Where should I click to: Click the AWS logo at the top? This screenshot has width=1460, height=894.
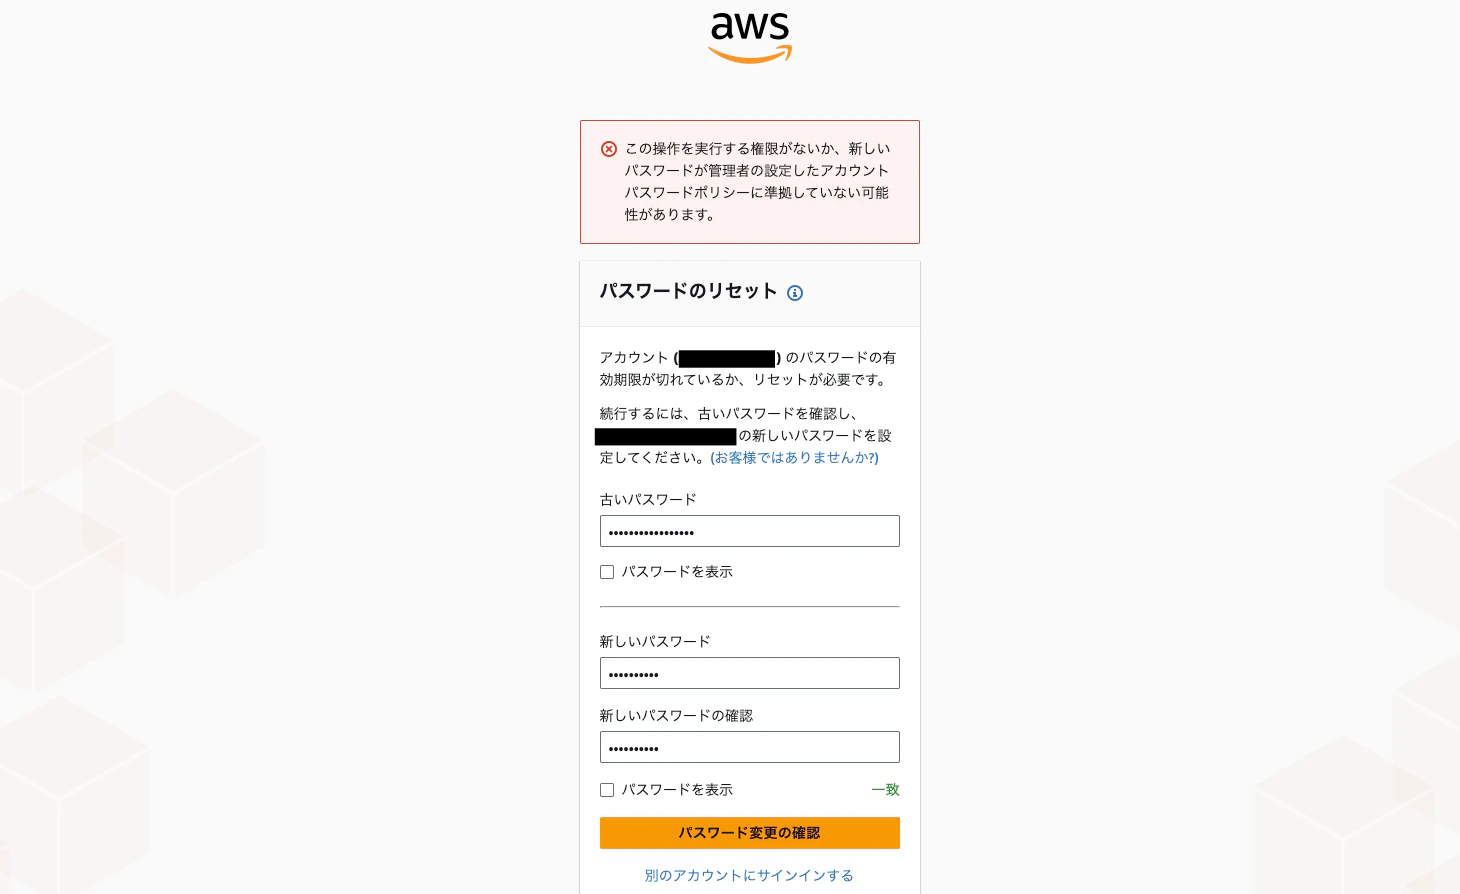(750, 38)
